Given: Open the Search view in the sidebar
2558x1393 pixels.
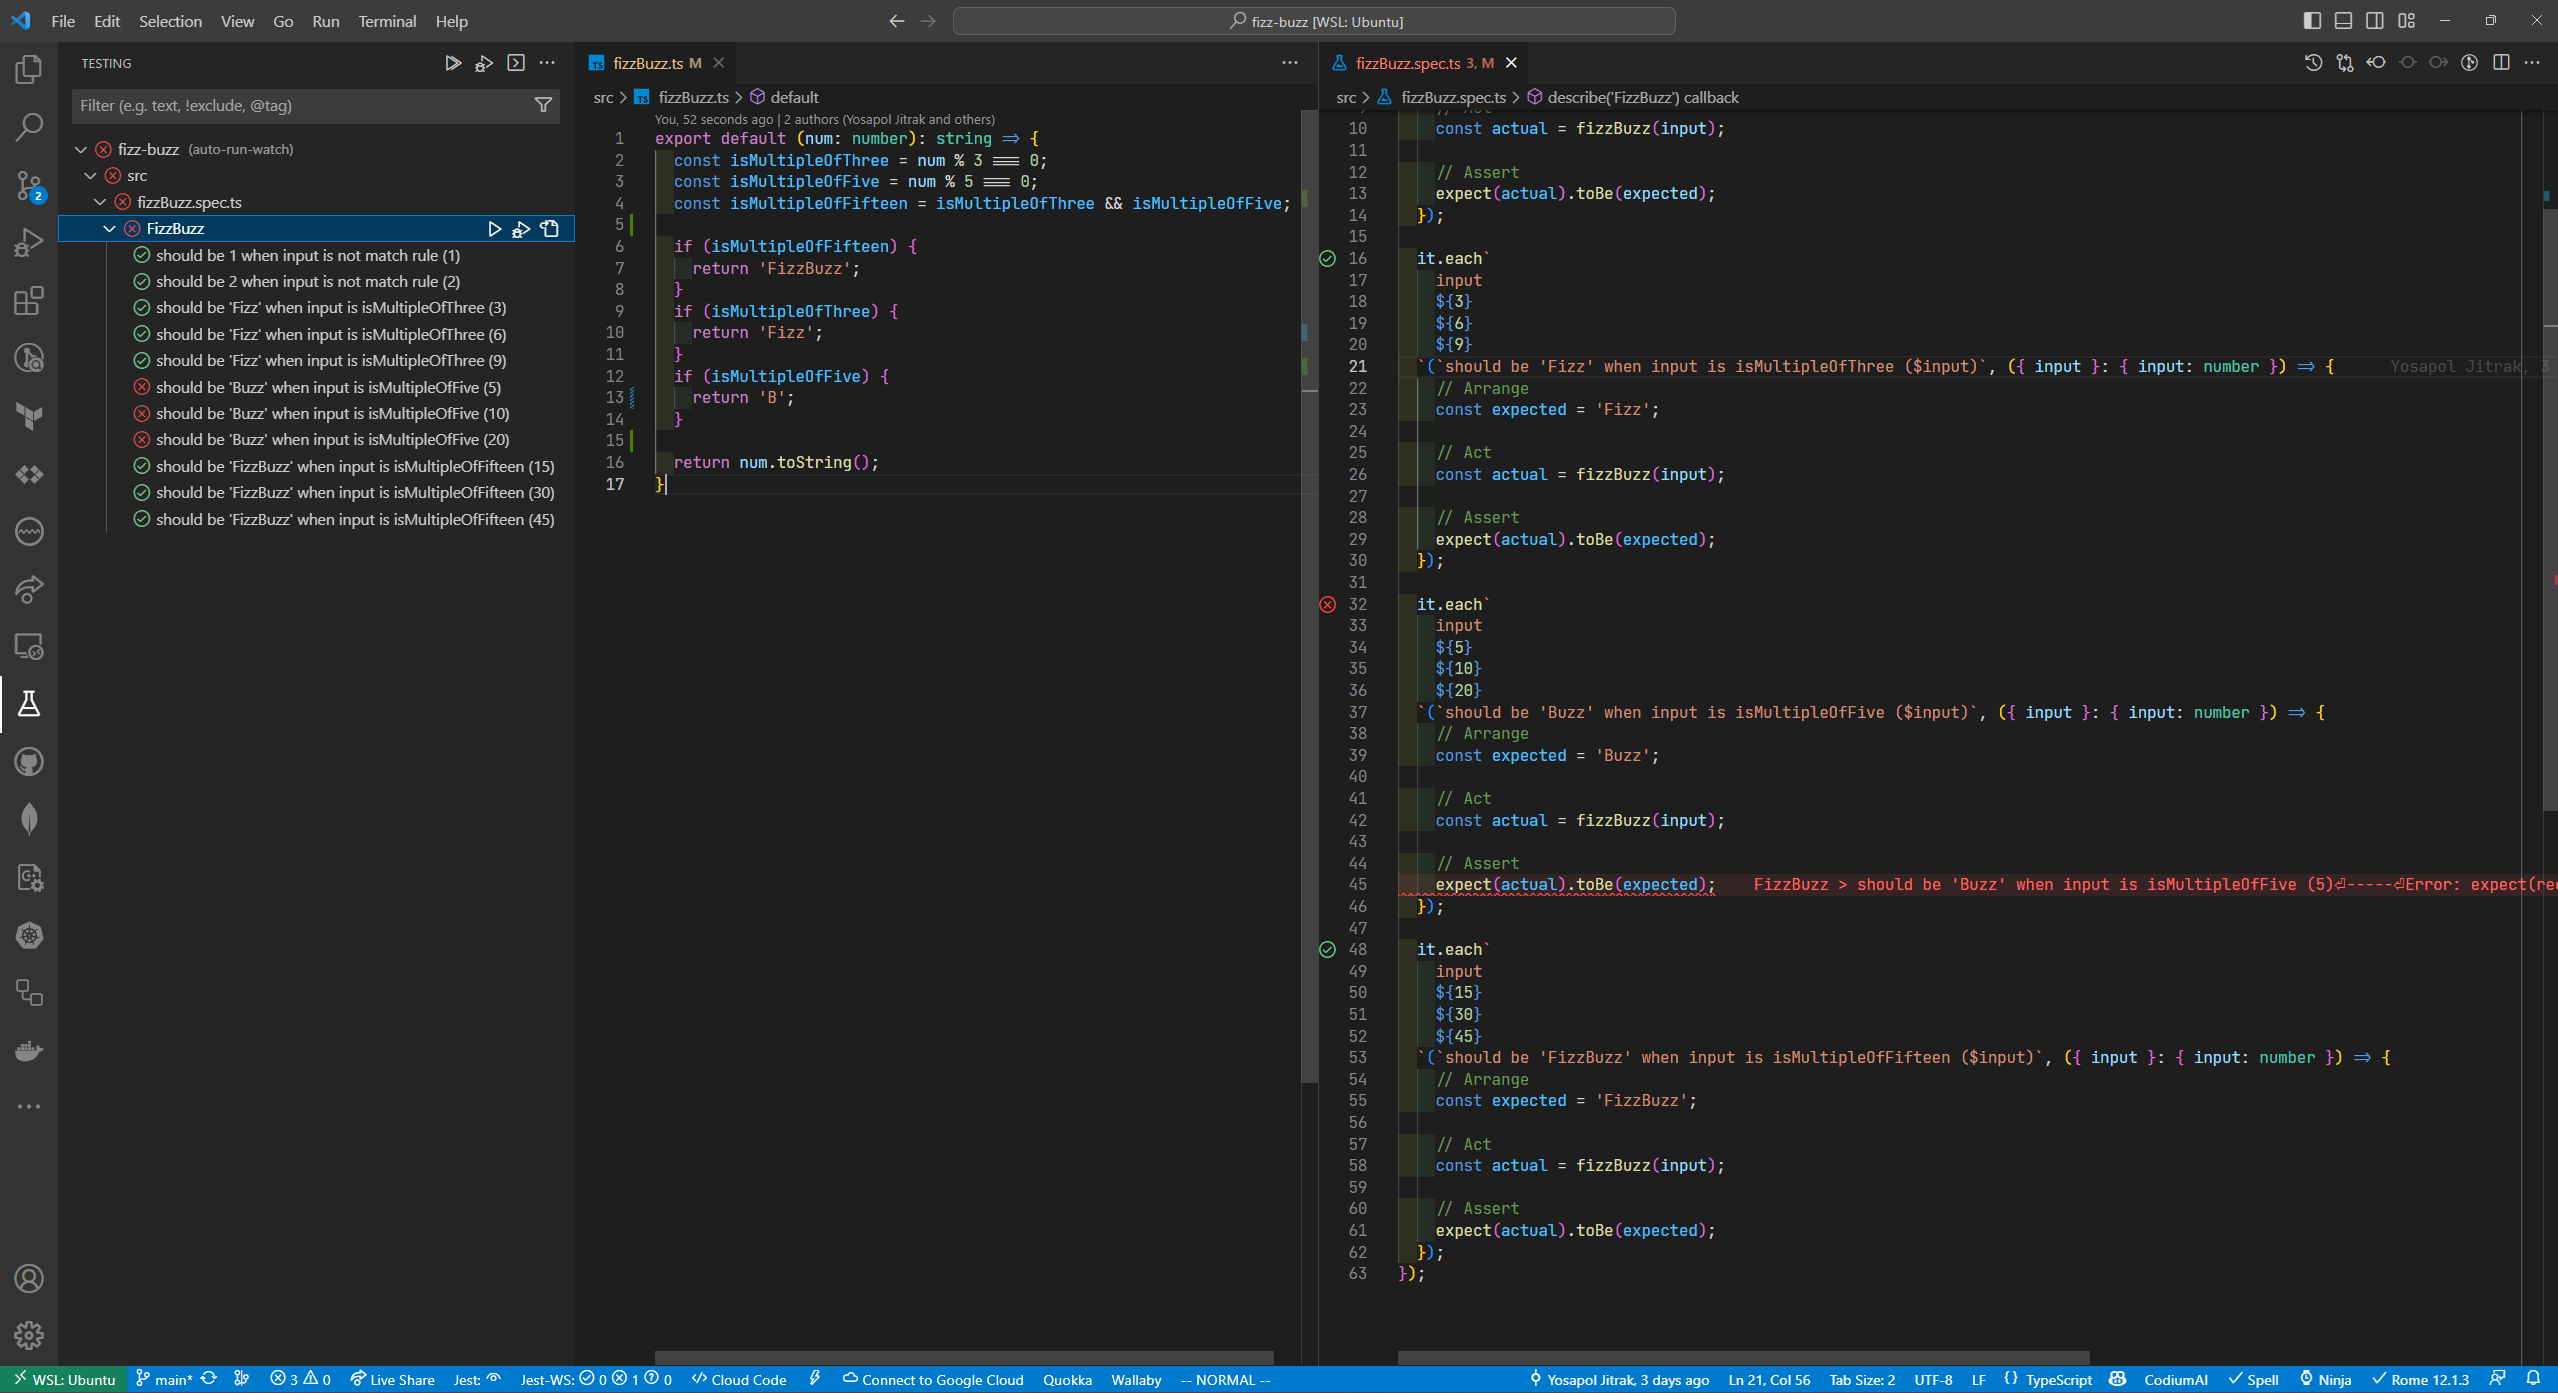Looking at the screenshot, I should pos(29,127).
